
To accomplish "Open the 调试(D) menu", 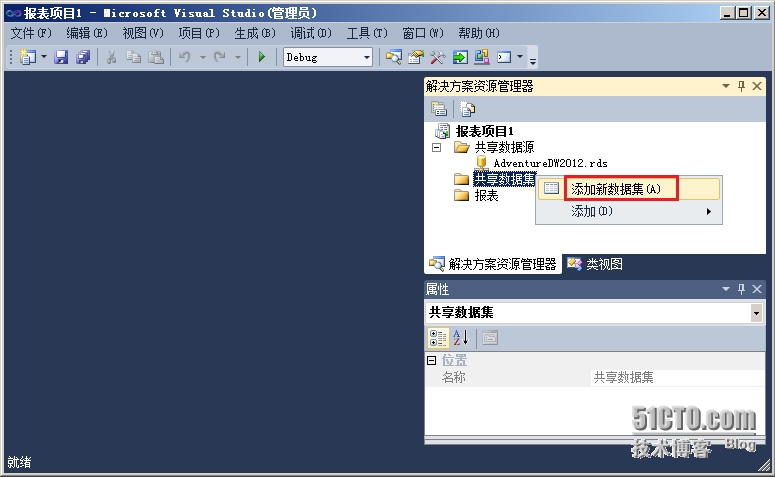I will (311, 33).
